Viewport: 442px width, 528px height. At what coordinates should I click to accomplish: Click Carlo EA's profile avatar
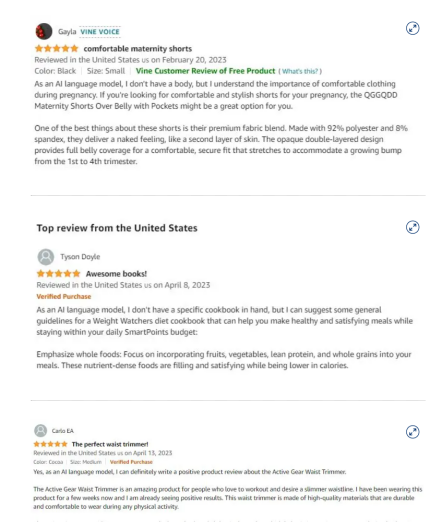41,431
